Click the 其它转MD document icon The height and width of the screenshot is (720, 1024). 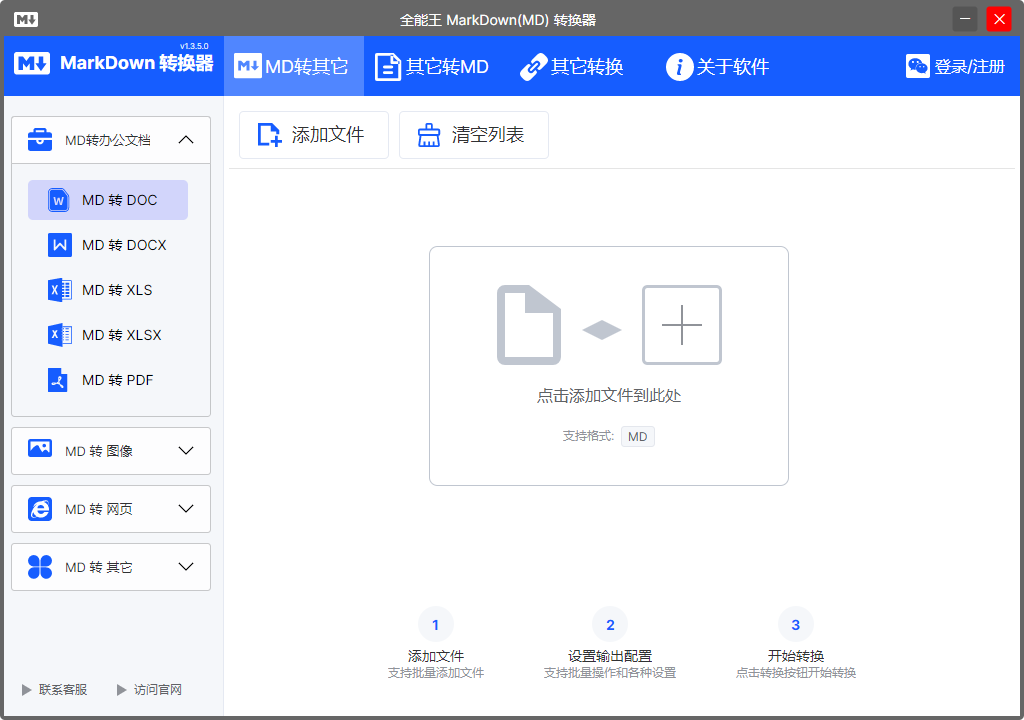387,67
